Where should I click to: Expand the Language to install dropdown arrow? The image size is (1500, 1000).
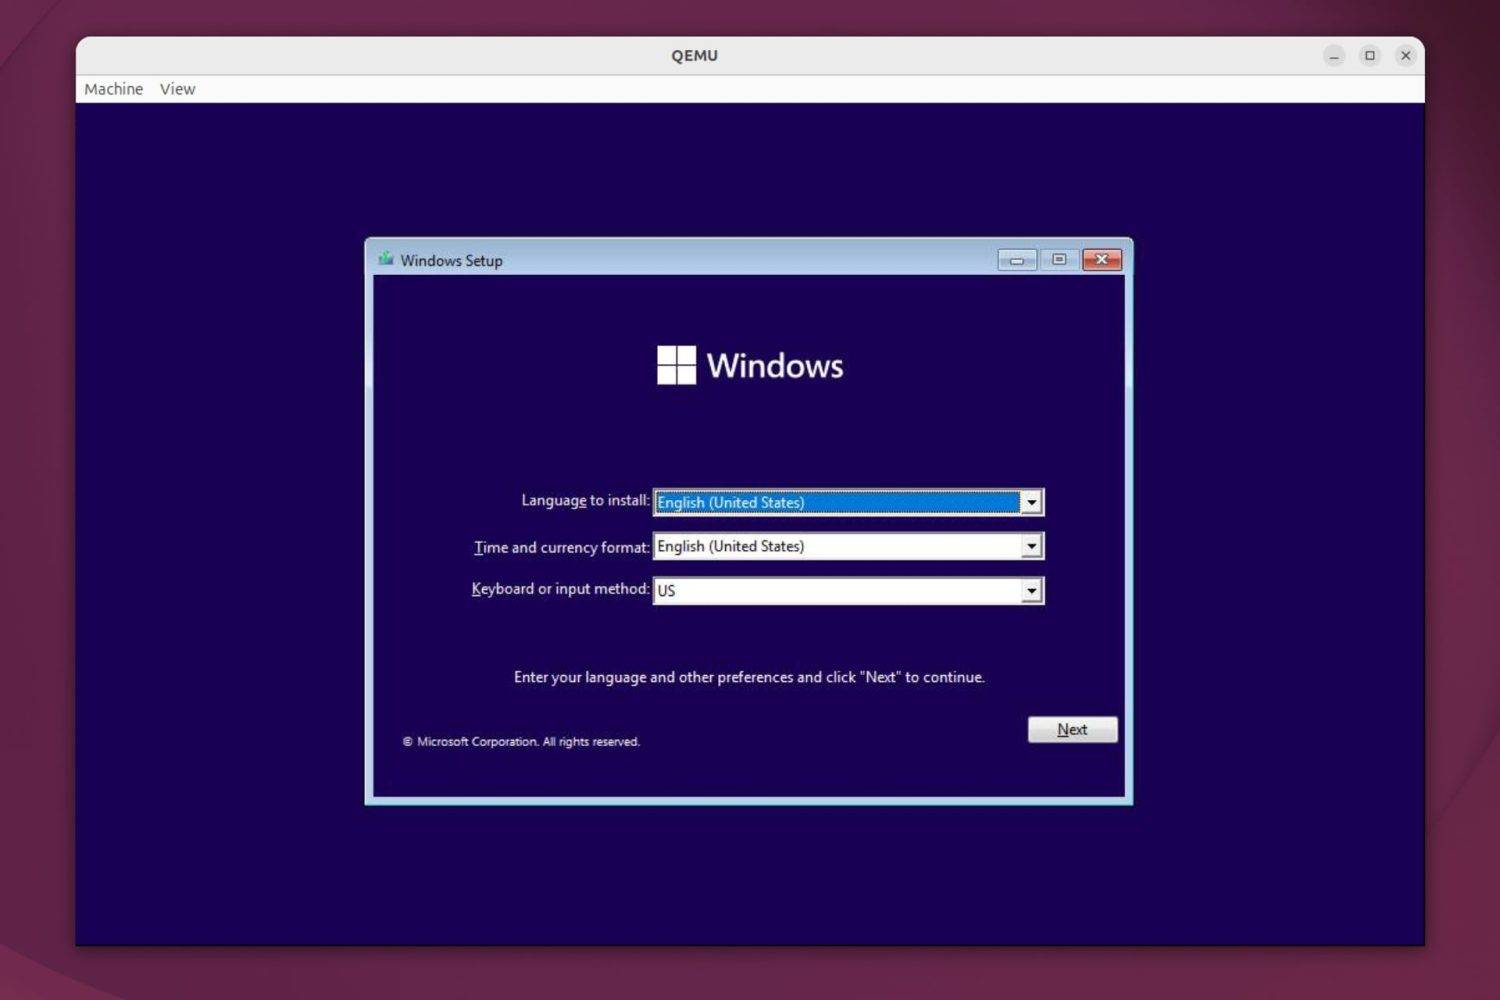tap(1031, 502)
